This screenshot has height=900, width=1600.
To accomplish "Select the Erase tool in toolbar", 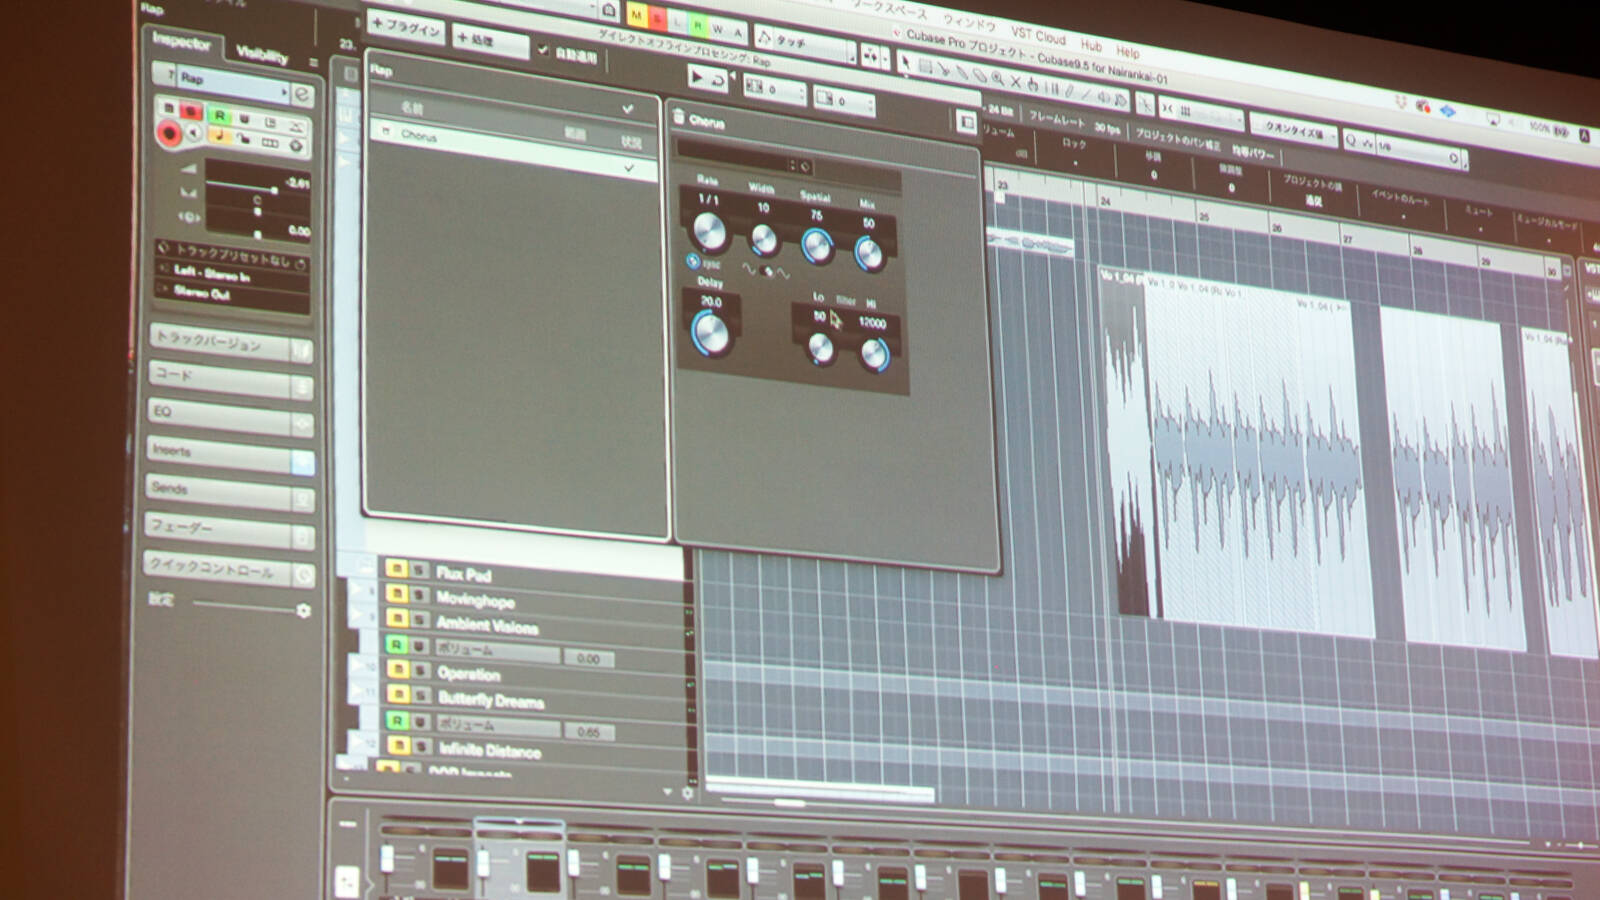I will pyautogui.click(x=979, y=76).
